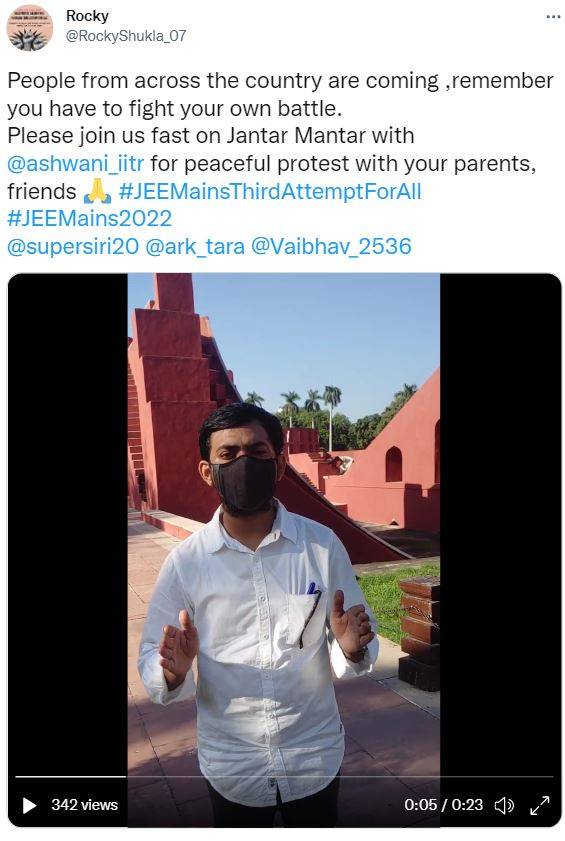Open the #JEEMains2022 hashtag
Viewport: 565px width, 841px height.
[x=90, y=219]
